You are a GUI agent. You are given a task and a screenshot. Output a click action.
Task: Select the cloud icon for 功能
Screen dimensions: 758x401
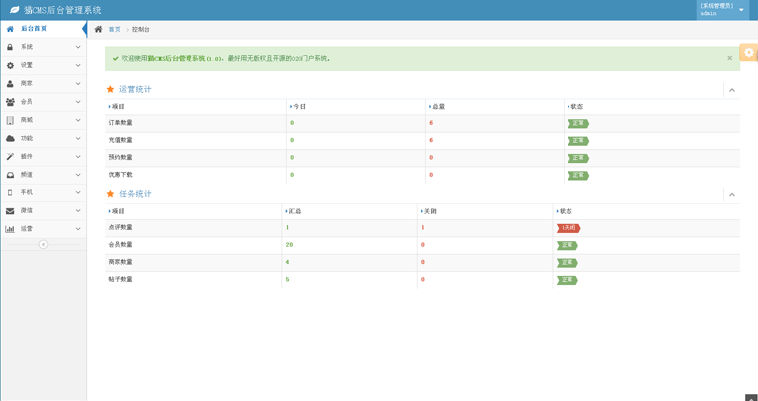click(x=10, y=138)
